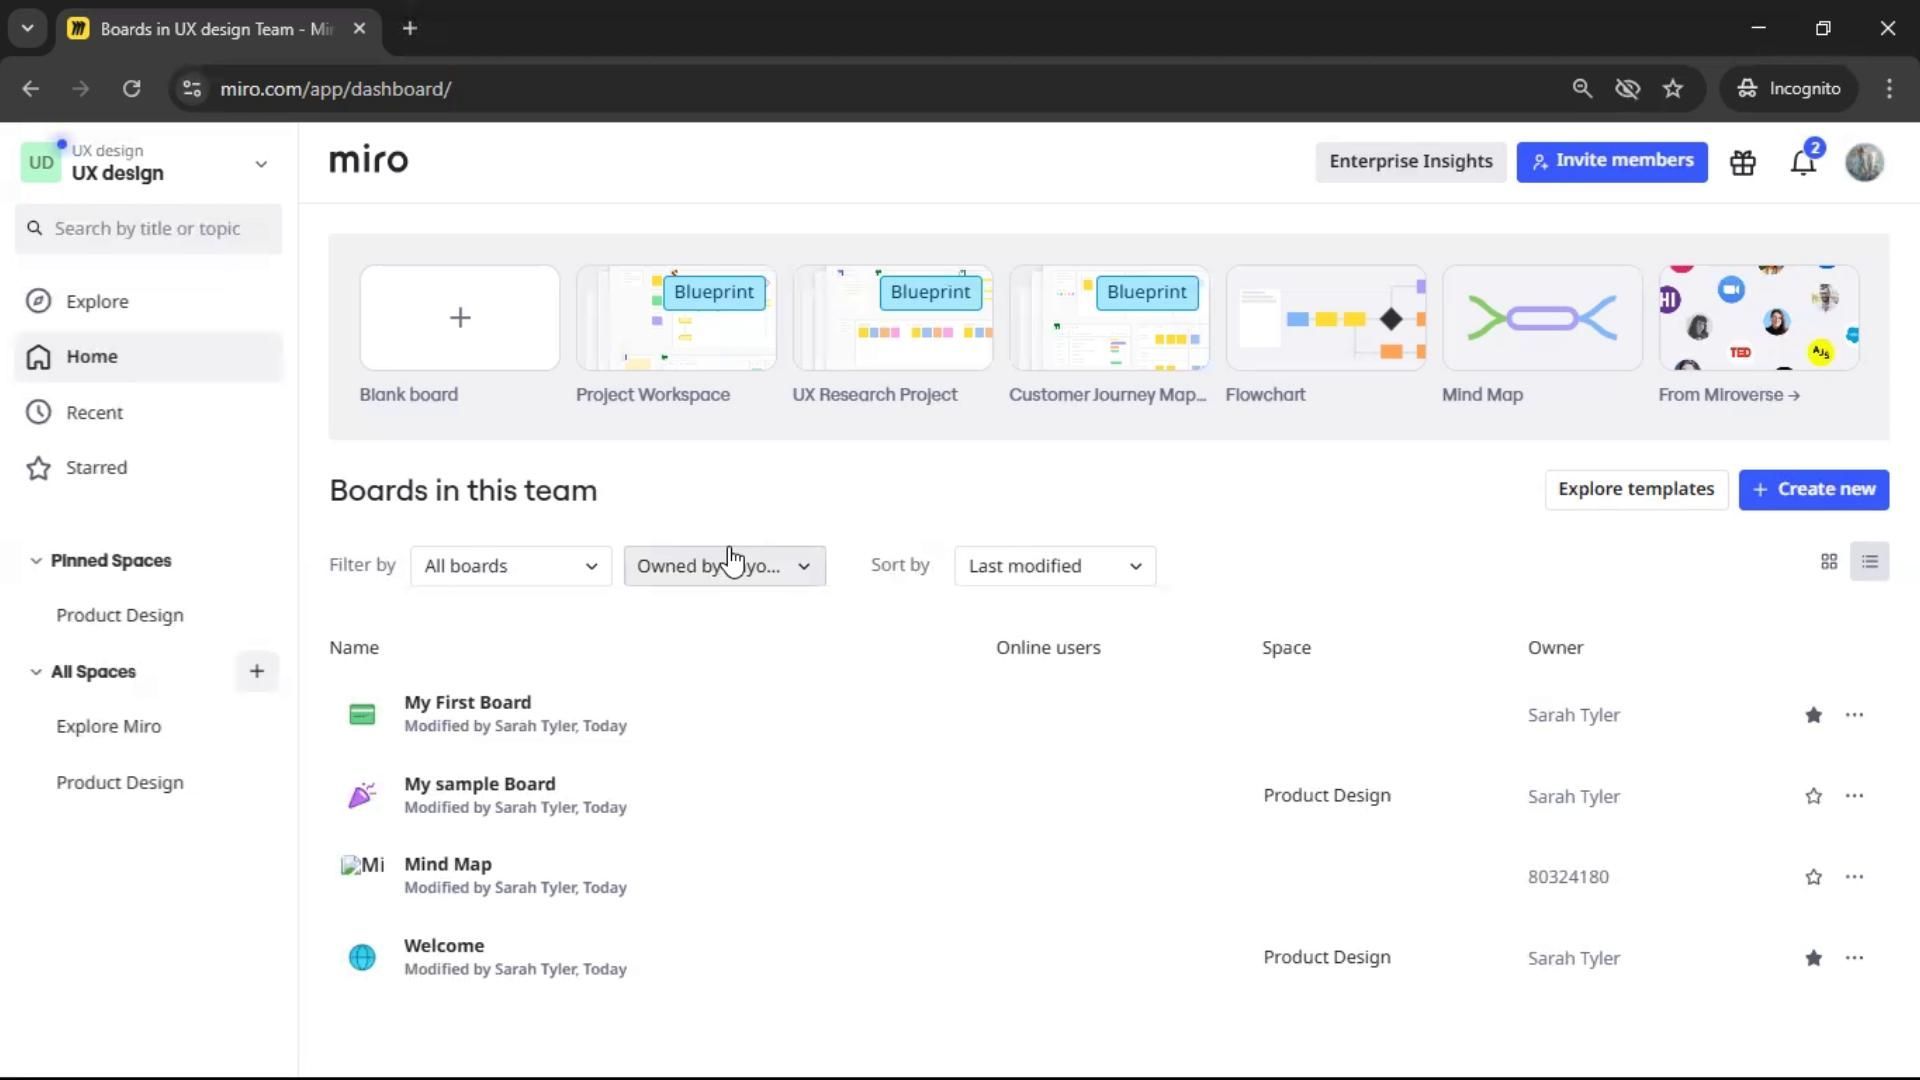Click Explore templates button
Image resolution: width=1920 pixels, height=1080 pixels.
tap(1636, 490)
